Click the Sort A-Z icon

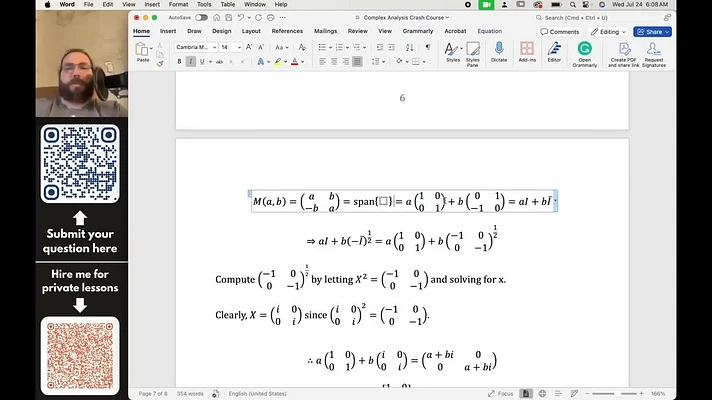coord(410,47)
